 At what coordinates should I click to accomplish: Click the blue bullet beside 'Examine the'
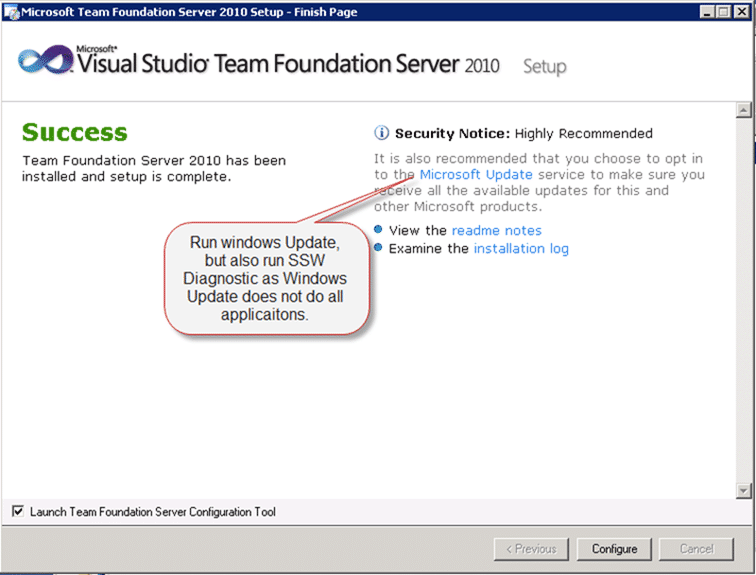click(x=378, y=248)
